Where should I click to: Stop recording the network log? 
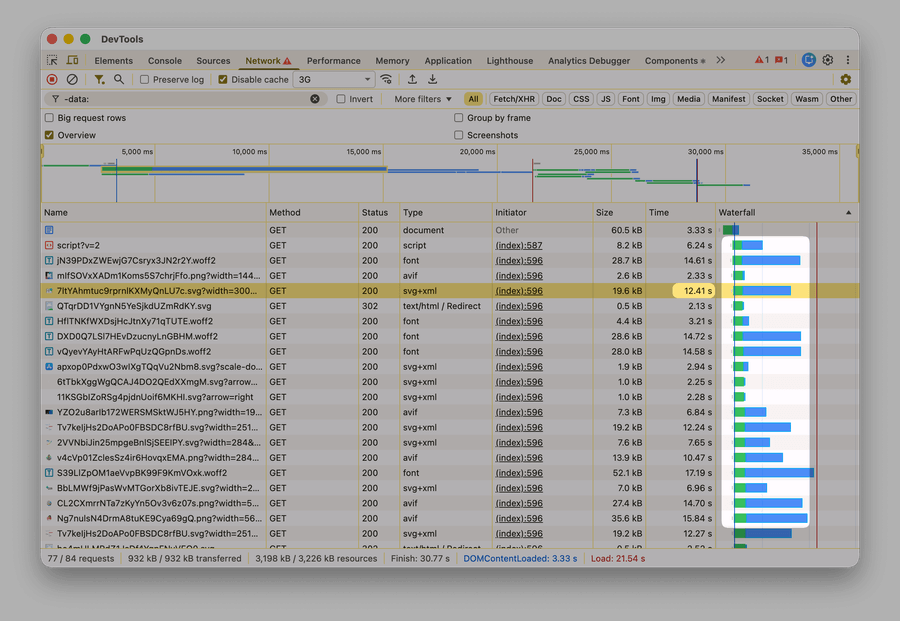(x=52, y=79)
